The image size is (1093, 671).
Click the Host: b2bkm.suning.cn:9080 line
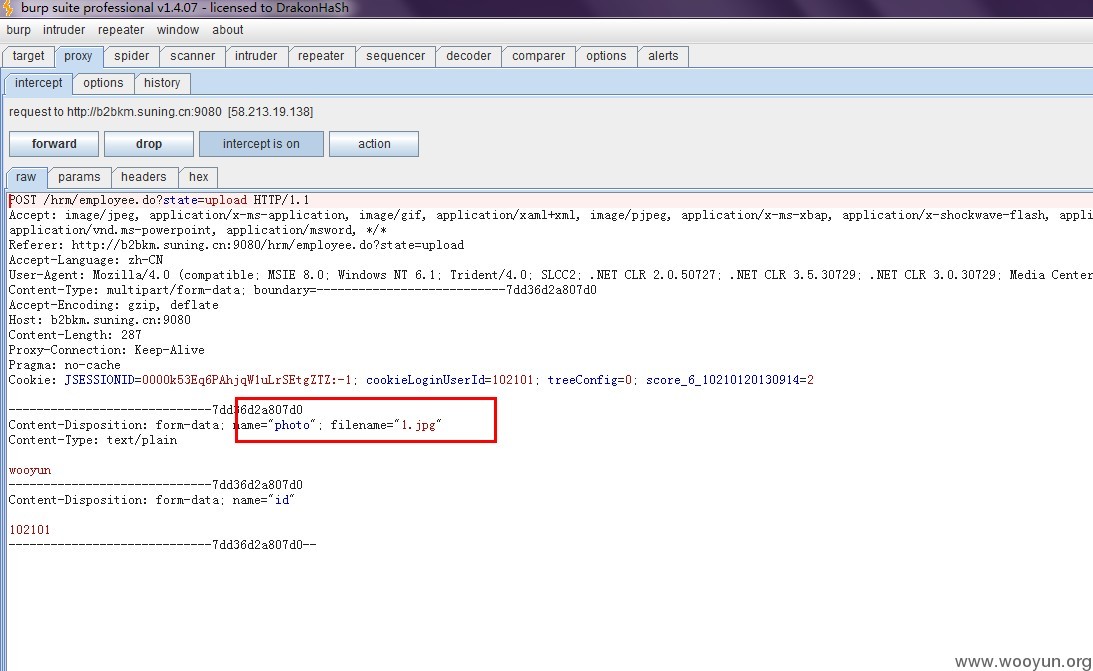100,320
